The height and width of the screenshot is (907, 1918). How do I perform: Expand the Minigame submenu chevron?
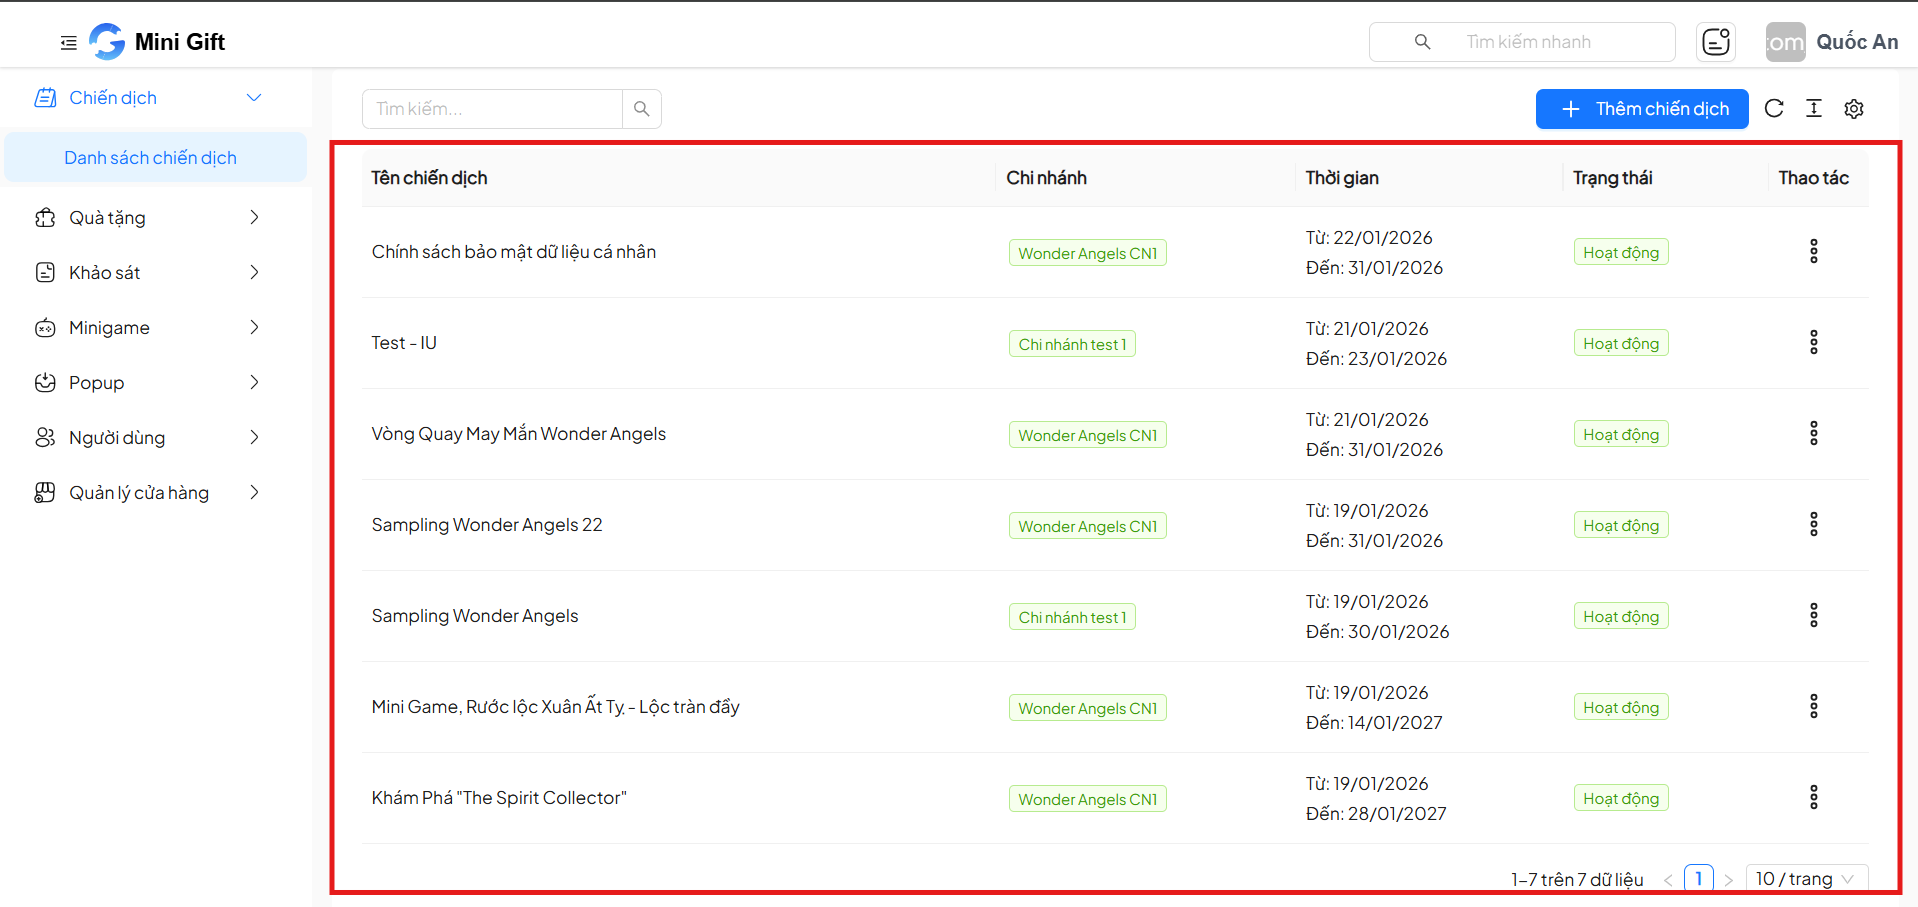(254, 328)
